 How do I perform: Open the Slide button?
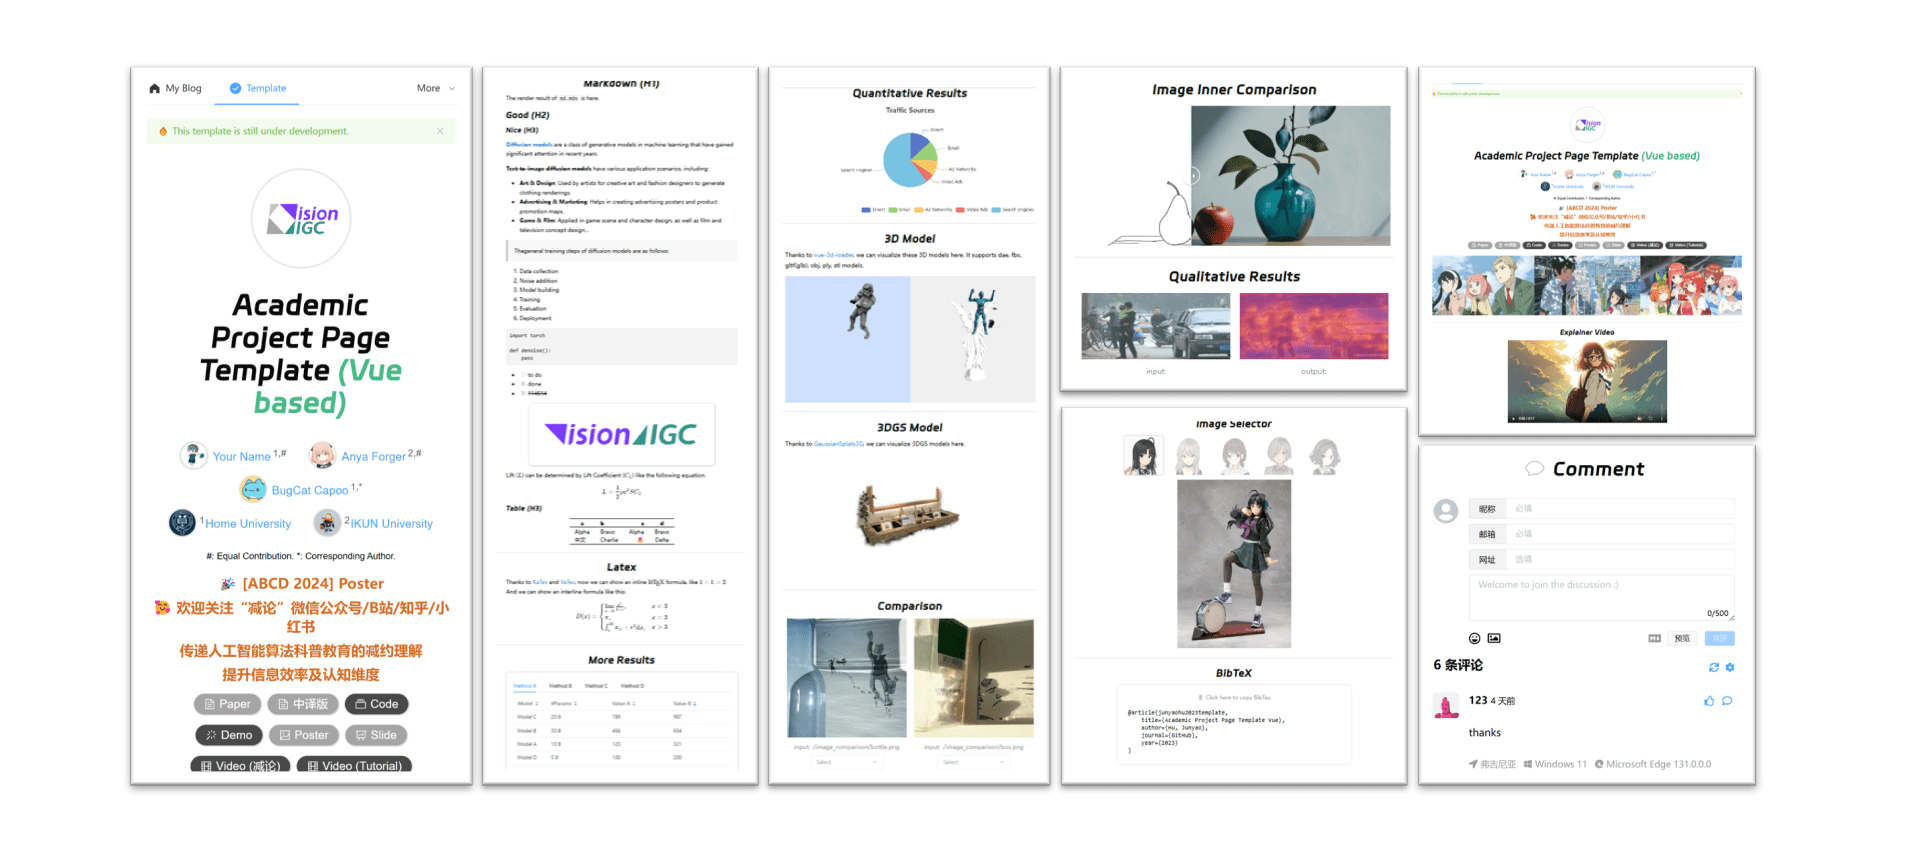pyautogui.click(x=376, y=735)
